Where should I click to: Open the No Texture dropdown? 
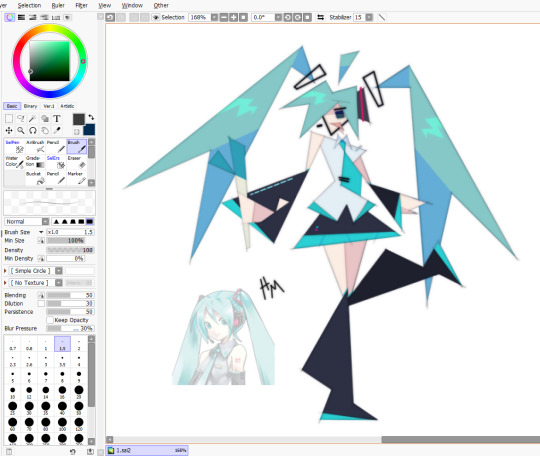pyautogui.click(x=59, y=283)
